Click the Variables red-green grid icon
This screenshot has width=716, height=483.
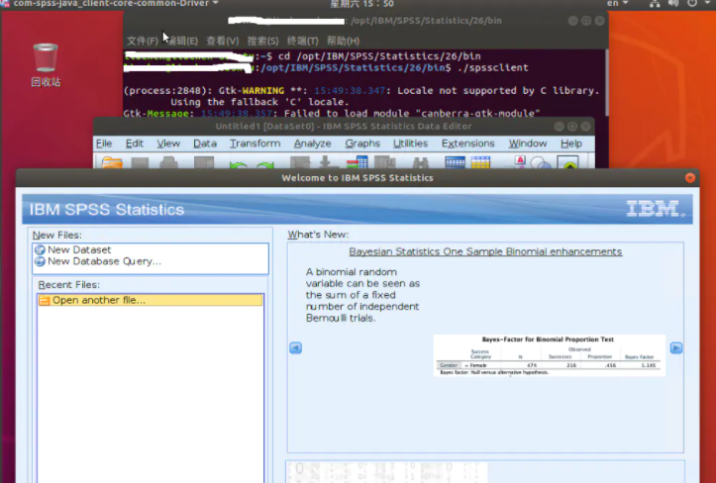click(x=357, y=163)
